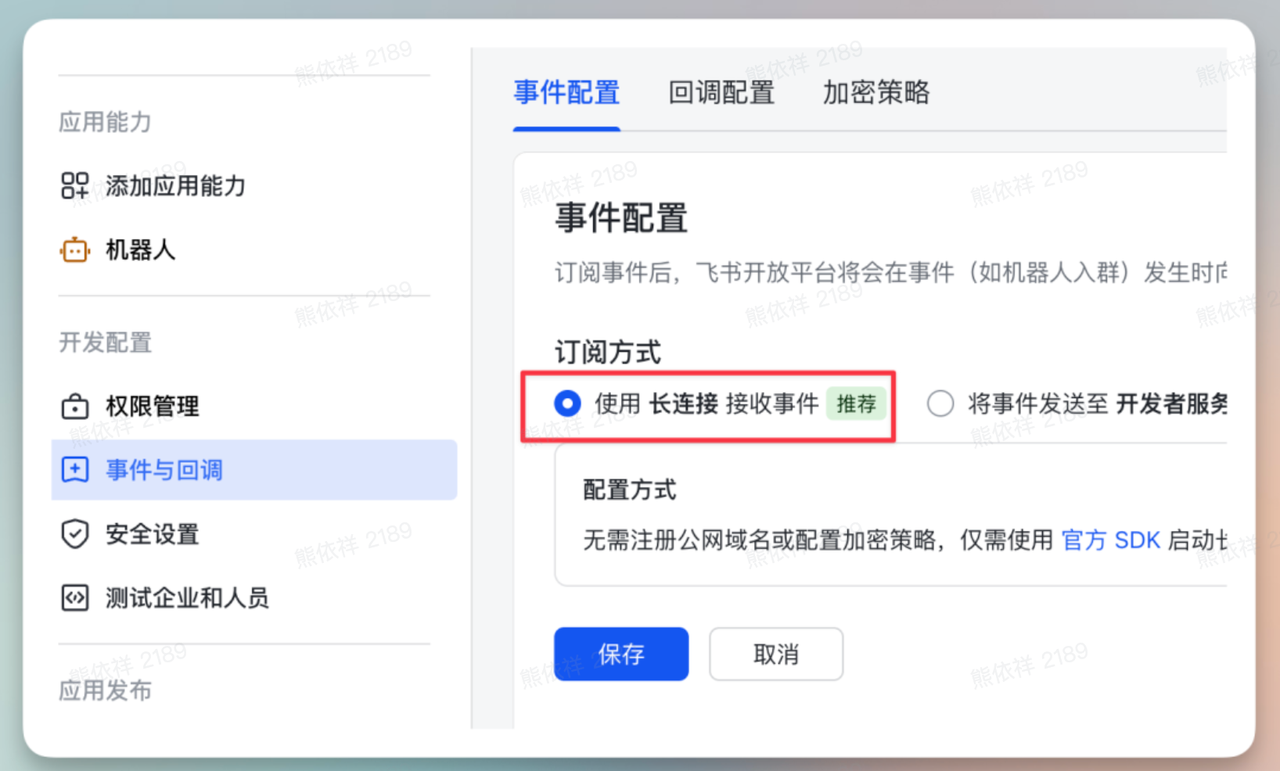This screenshot has height=771, width=1280.
Task: Click the code brackets icon for 测试企业和人员
Action: coord(75,597)
